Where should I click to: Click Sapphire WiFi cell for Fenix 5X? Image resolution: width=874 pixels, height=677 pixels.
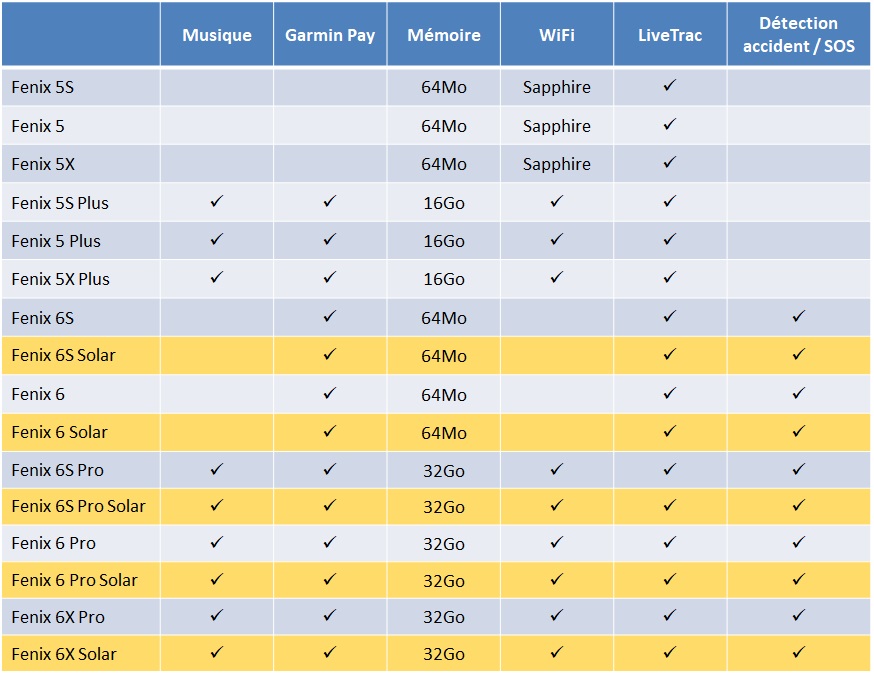(x=556, y=164)
